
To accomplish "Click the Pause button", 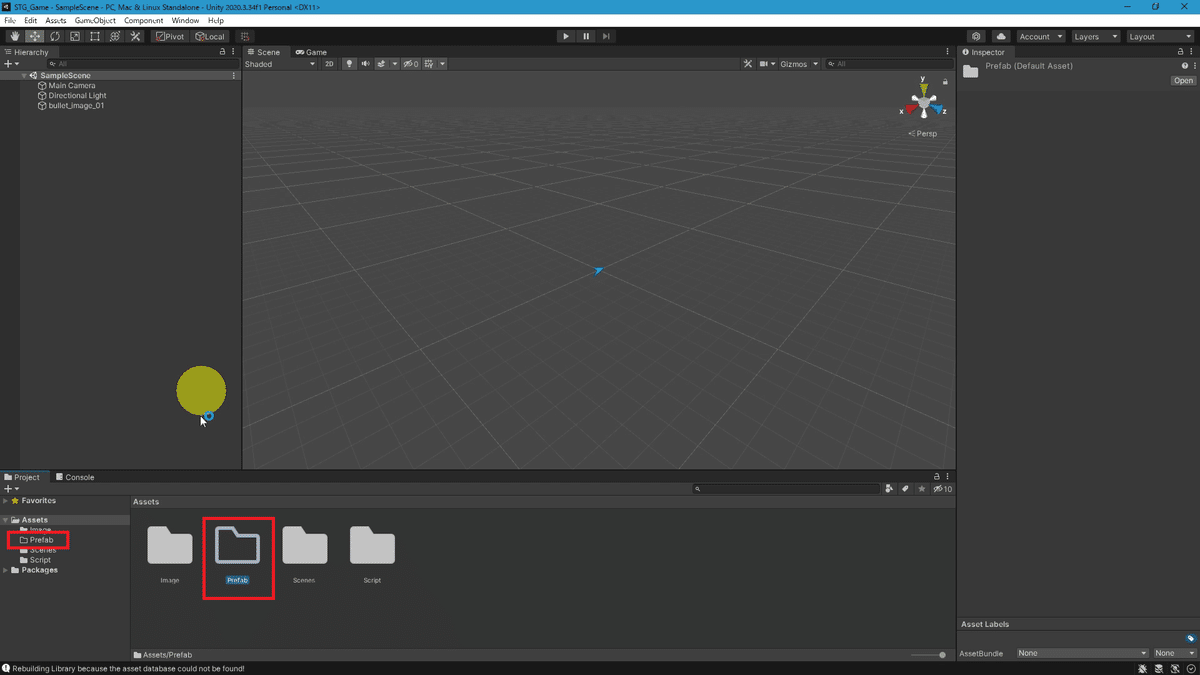I will pyautogui.click(x=586, y=37).
